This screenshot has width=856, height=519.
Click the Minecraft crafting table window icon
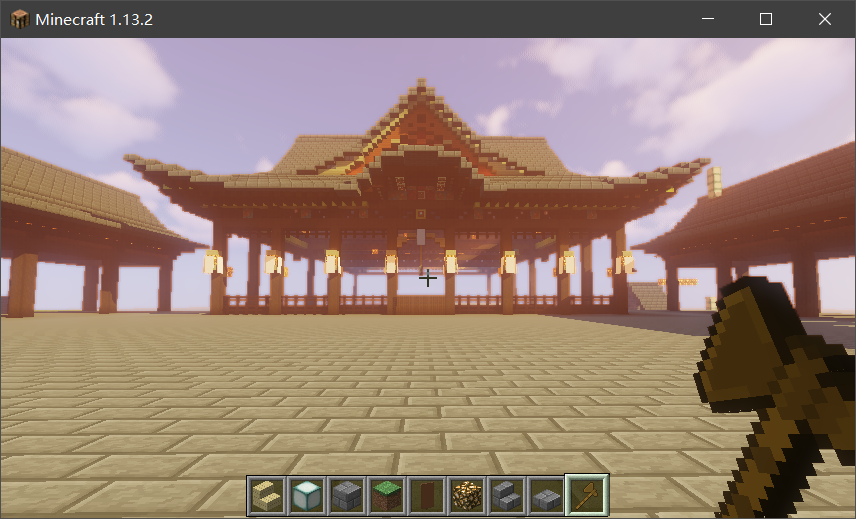pos(19,19)
